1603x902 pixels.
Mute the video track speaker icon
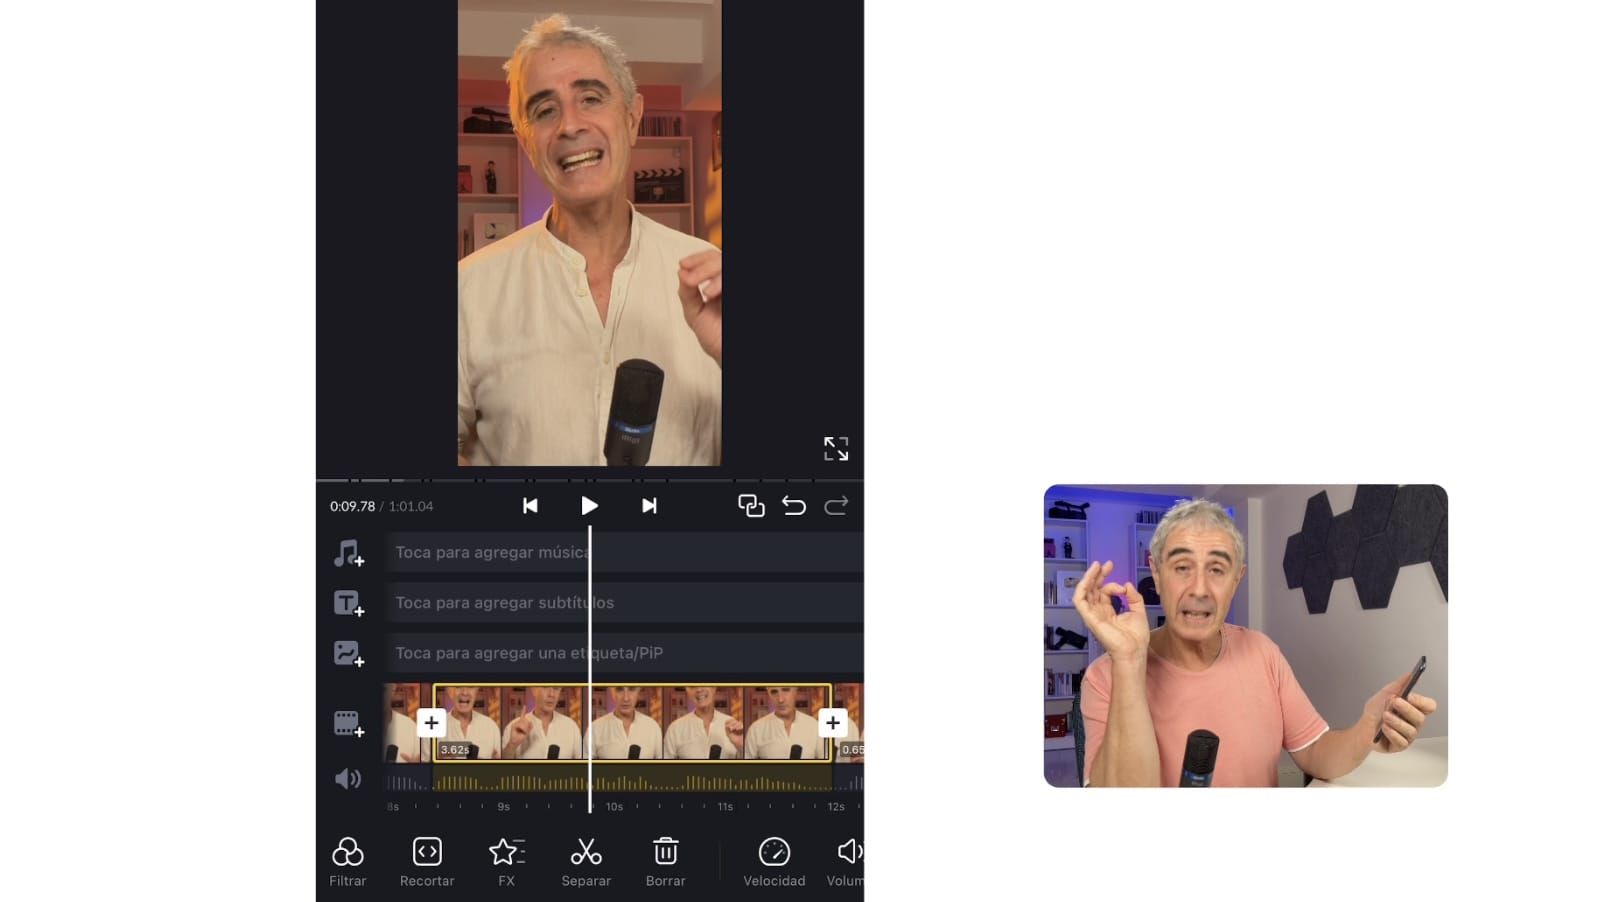348,779
